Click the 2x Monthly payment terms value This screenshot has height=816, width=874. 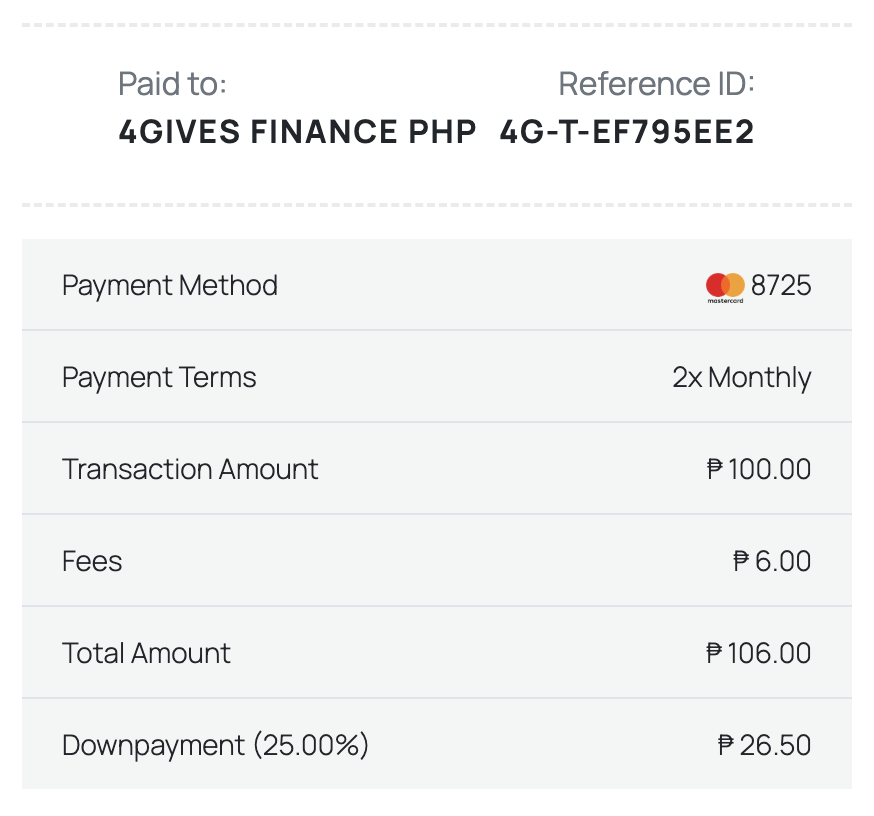click(x=741, y=378)
